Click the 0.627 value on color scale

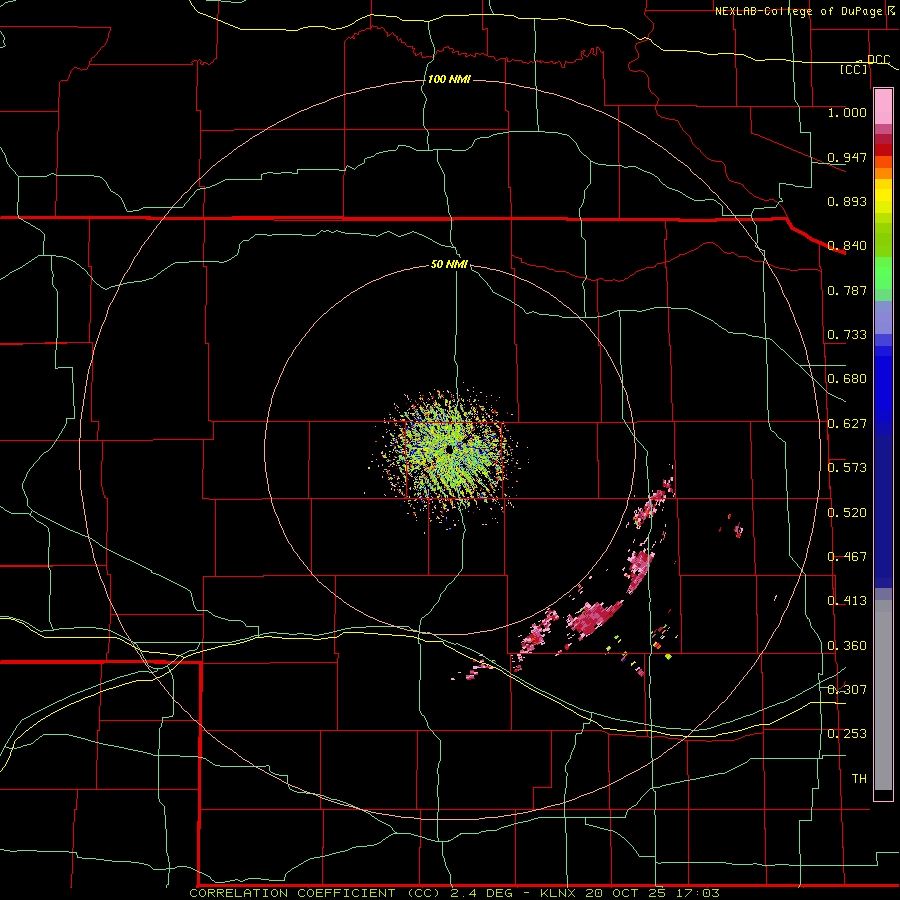pyautogui.click(x=847, y=424)
